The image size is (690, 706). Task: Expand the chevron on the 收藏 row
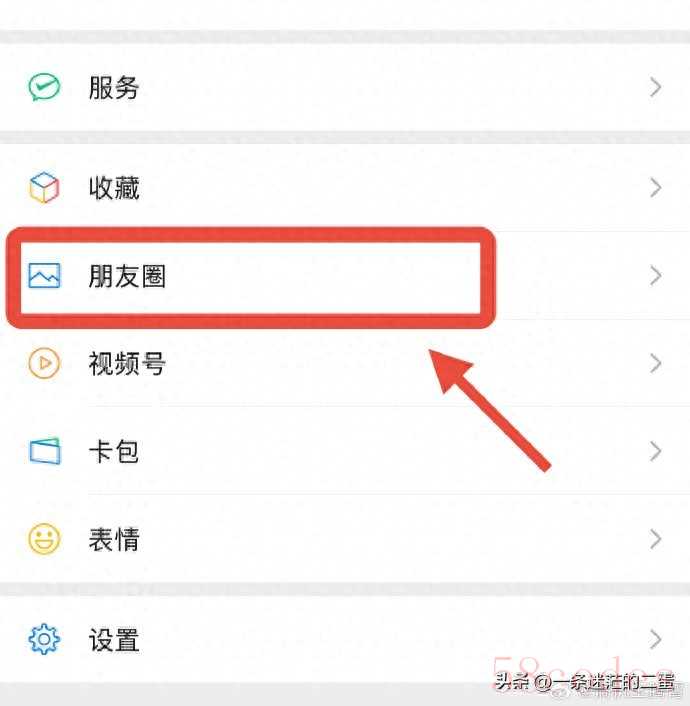coord(656,187)
